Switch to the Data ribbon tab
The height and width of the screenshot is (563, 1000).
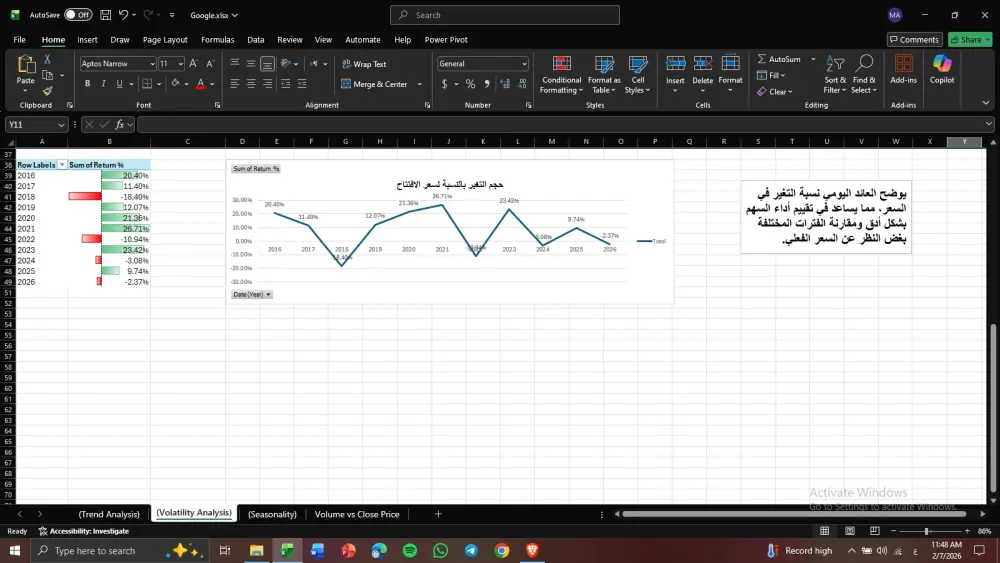pyautogui.click(x=256, y=40)
